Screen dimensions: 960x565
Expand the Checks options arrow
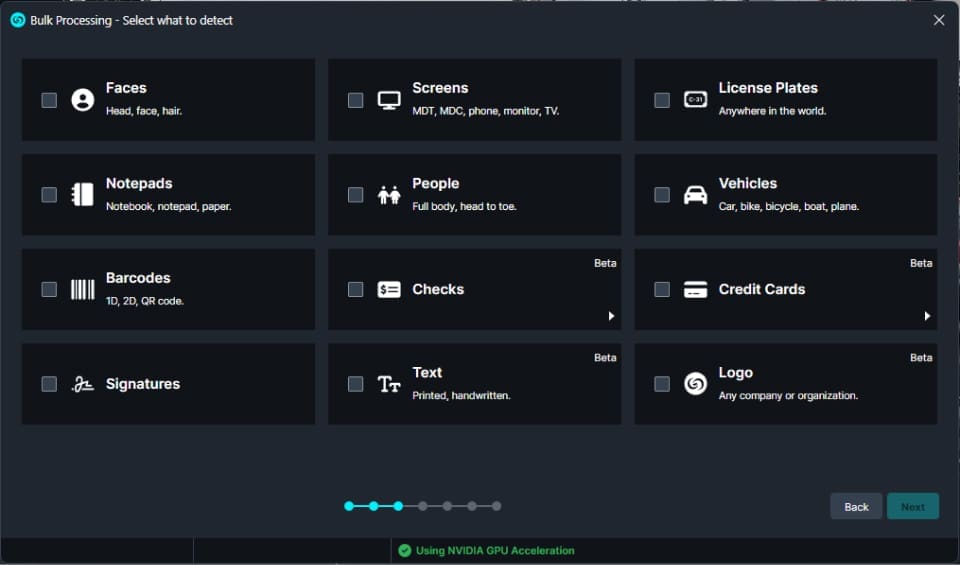(x=611, y=316)
